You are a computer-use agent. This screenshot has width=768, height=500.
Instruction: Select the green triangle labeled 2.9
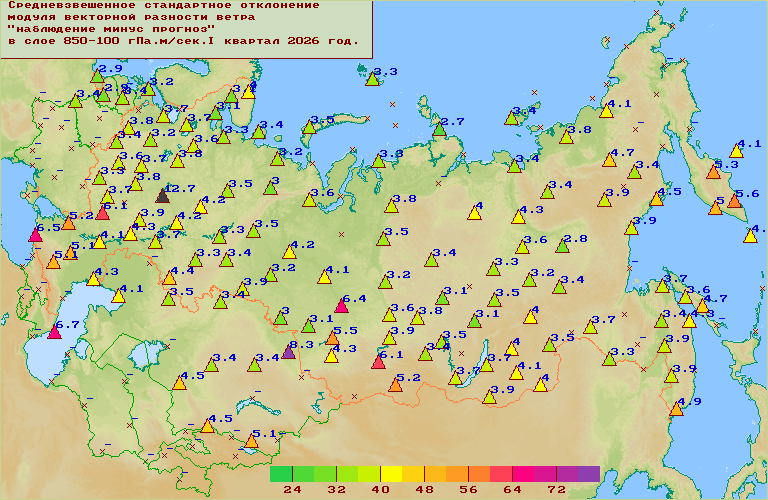[97, 75]
